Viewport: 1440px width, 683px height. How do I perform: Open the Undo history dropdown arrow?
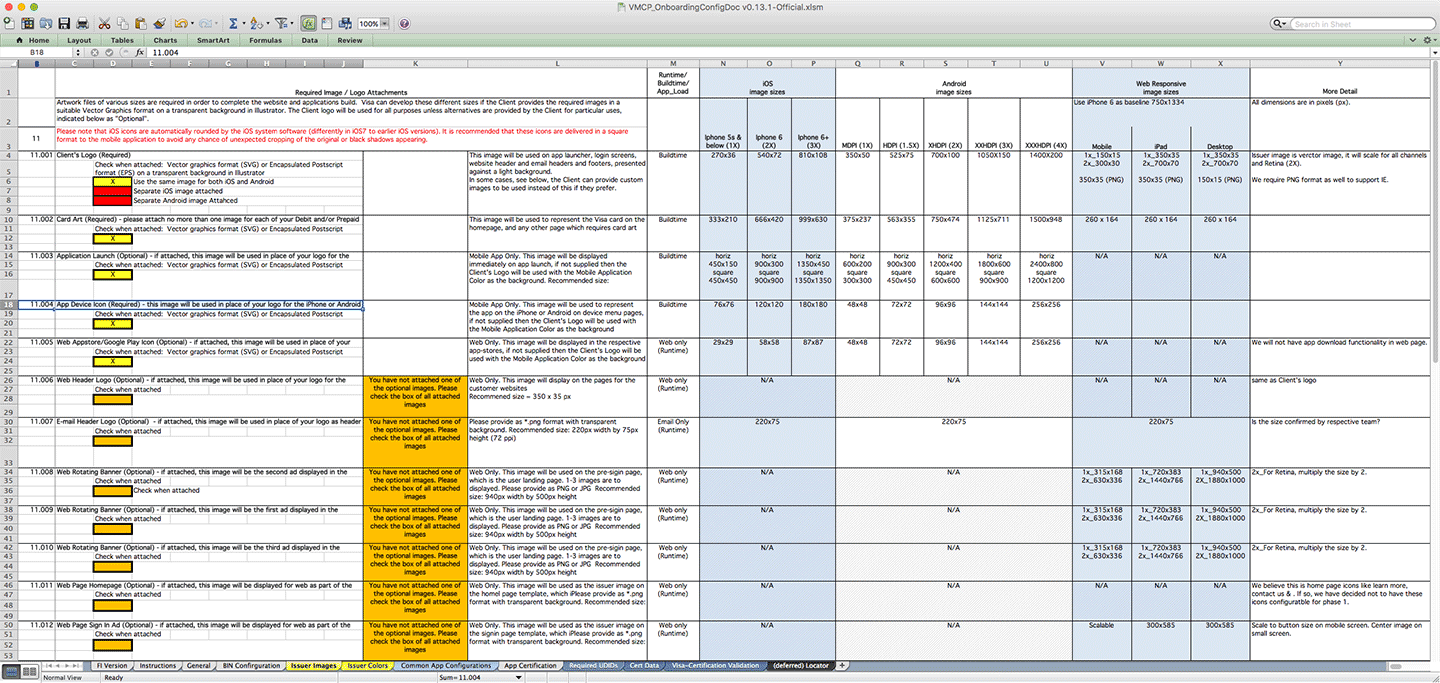(191, 22)
